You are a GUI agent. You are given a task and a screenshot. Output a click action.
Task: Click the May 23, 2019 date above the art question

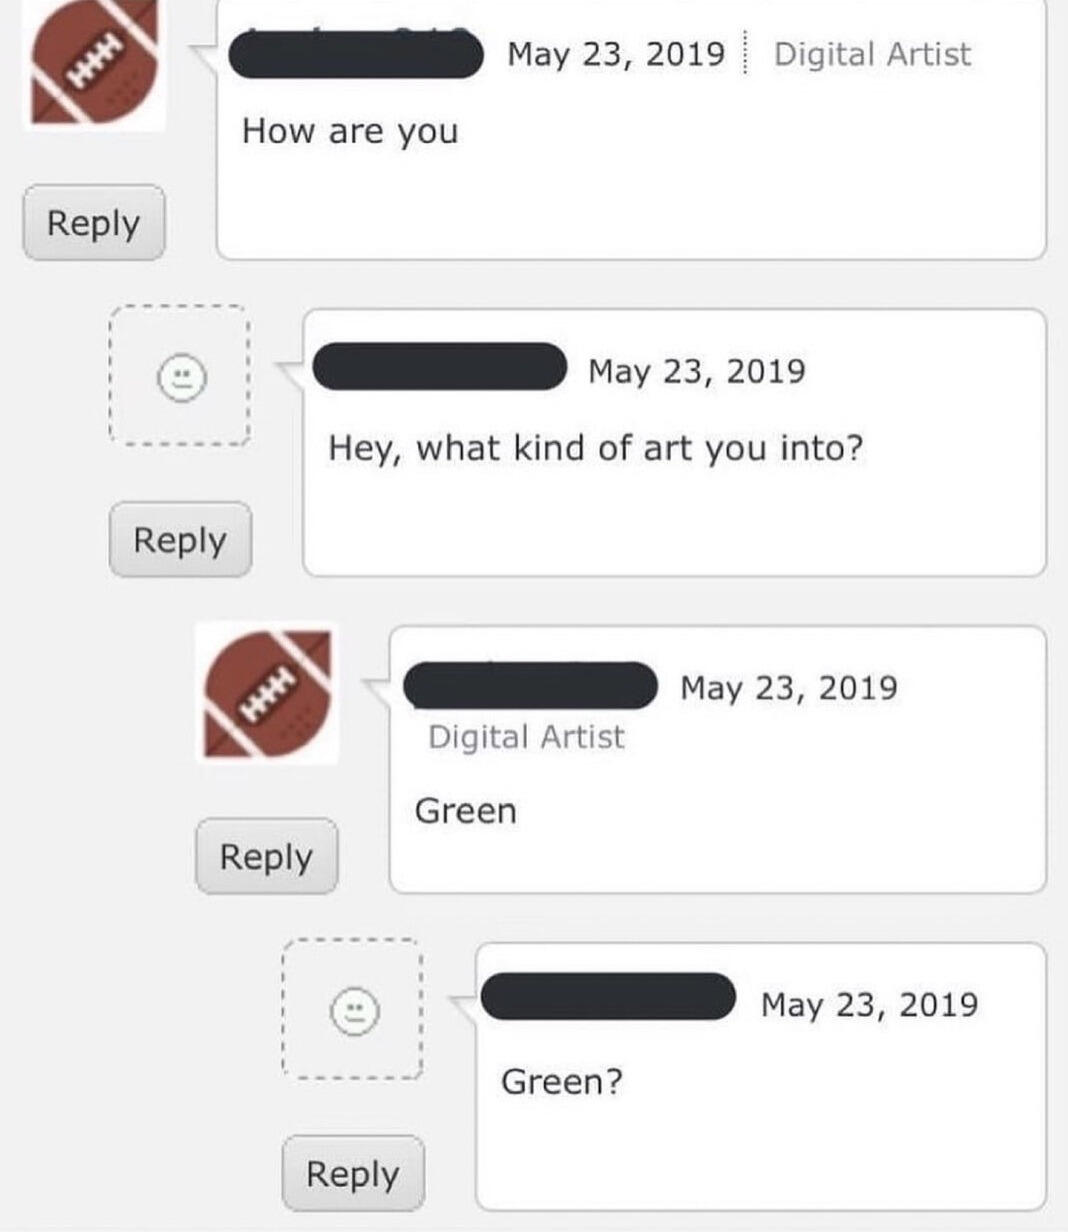pos(696,371)
